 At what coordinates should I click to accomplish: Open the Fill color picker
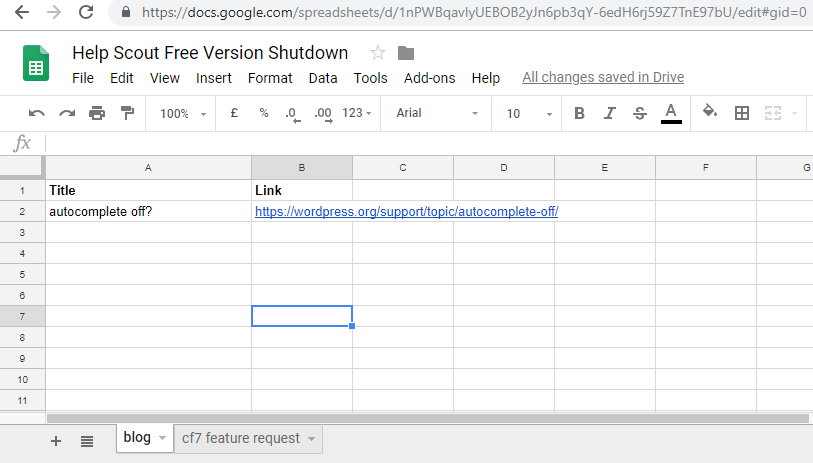(x=709, y=114)
